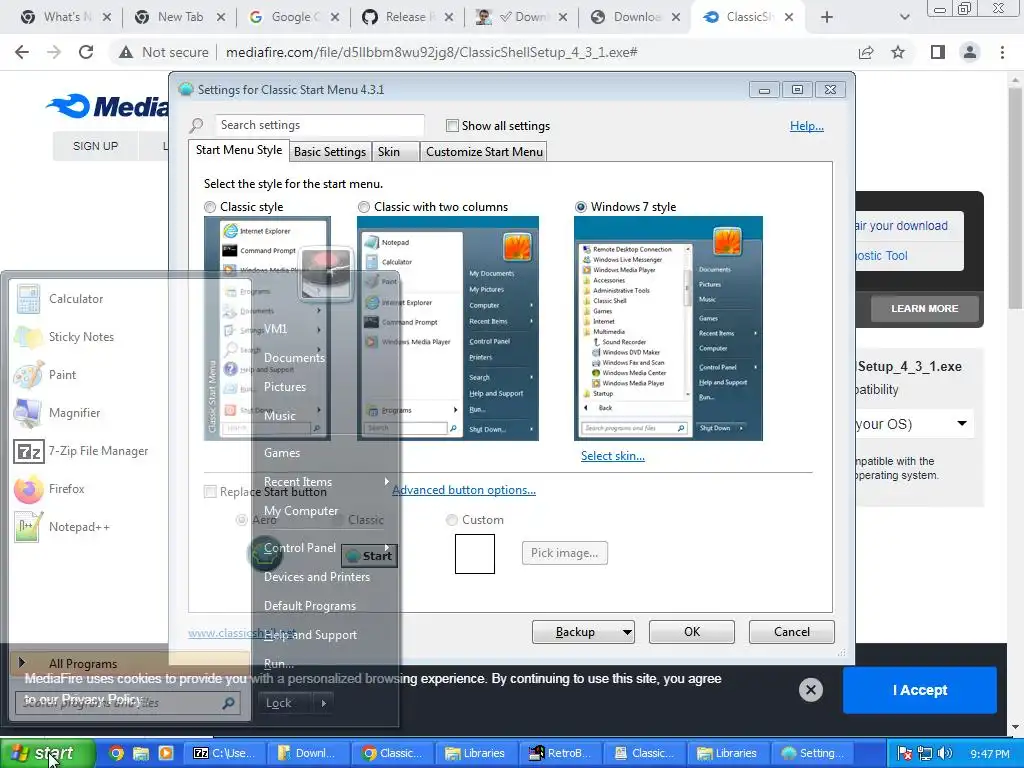Screen dimensions: 1024x768
Task: Select Windows 7 style radio button
Action: click(x=581, y=207)
